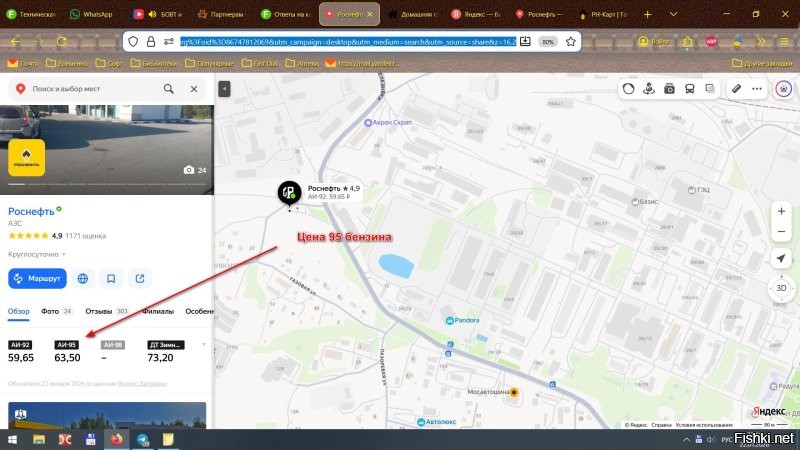Open the Библиотеки bookmarks folder
The width and height of the screenshot is (800, 450).
point(154,63)
